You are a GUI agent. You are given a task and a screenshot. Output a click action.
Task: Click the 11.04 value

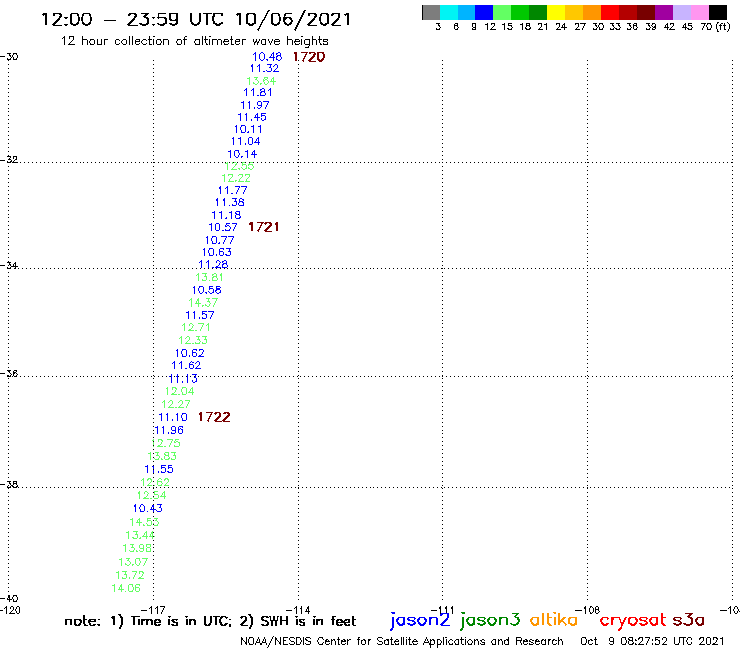coord(245,141)
